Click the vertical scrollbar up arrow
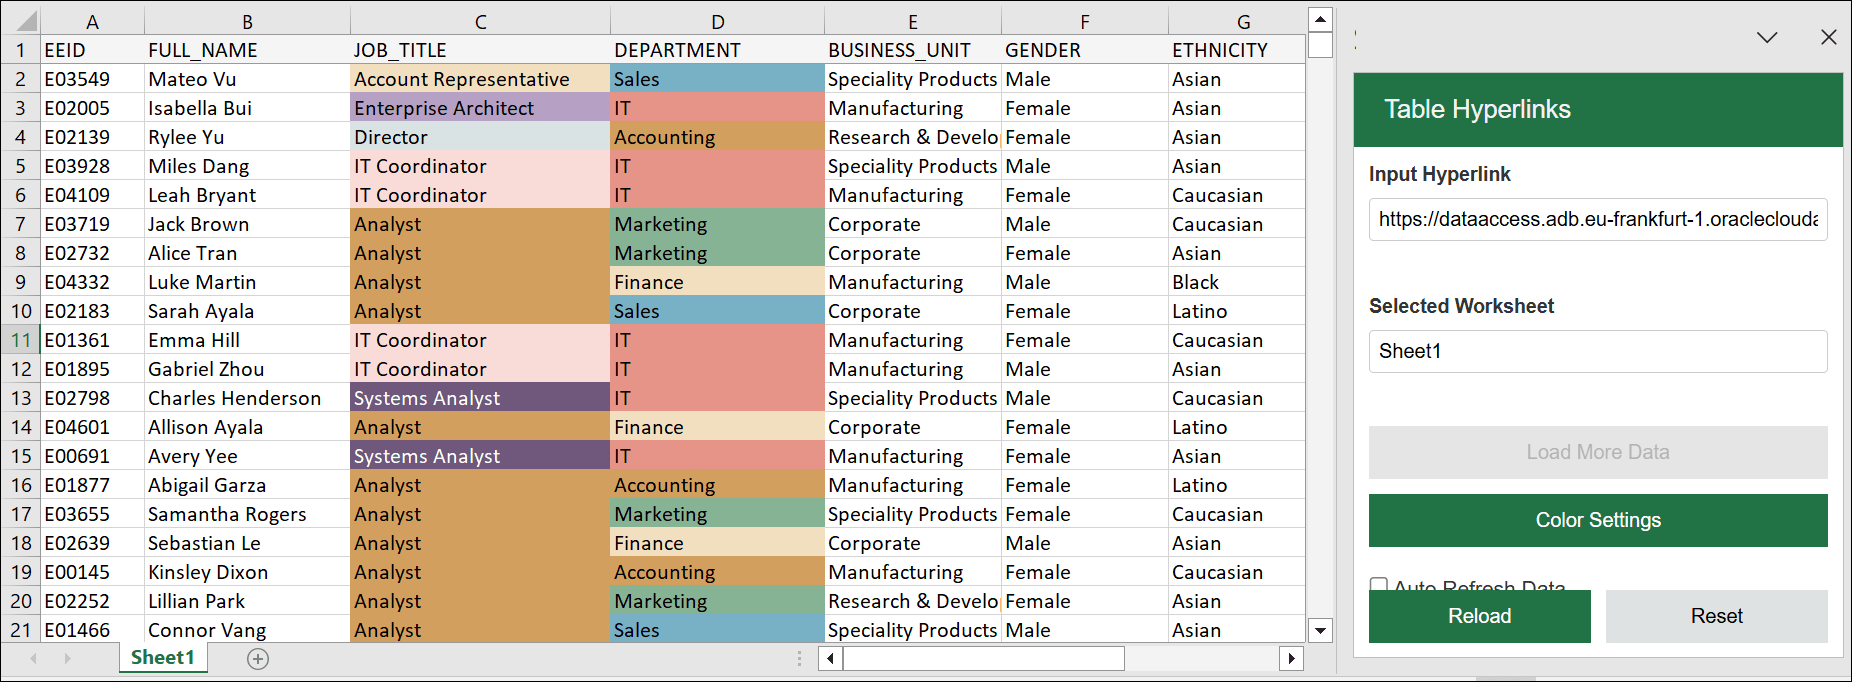The height and width of the screenshot is (682, 1852). (x=1320, y=19)
